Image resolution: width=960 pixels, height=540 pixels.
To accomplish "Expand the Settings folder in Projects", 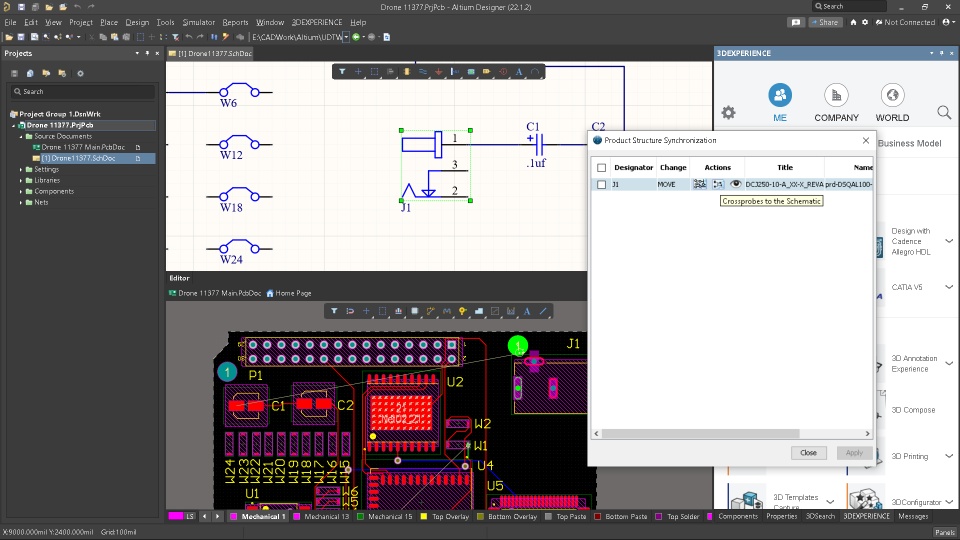I will click(x=21, y=170).
